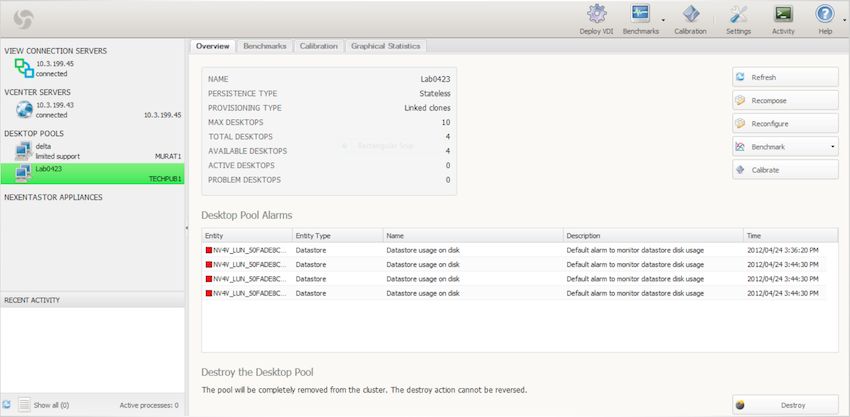
Task: Select the first datastore alarm row
Action: click(514, 250)
